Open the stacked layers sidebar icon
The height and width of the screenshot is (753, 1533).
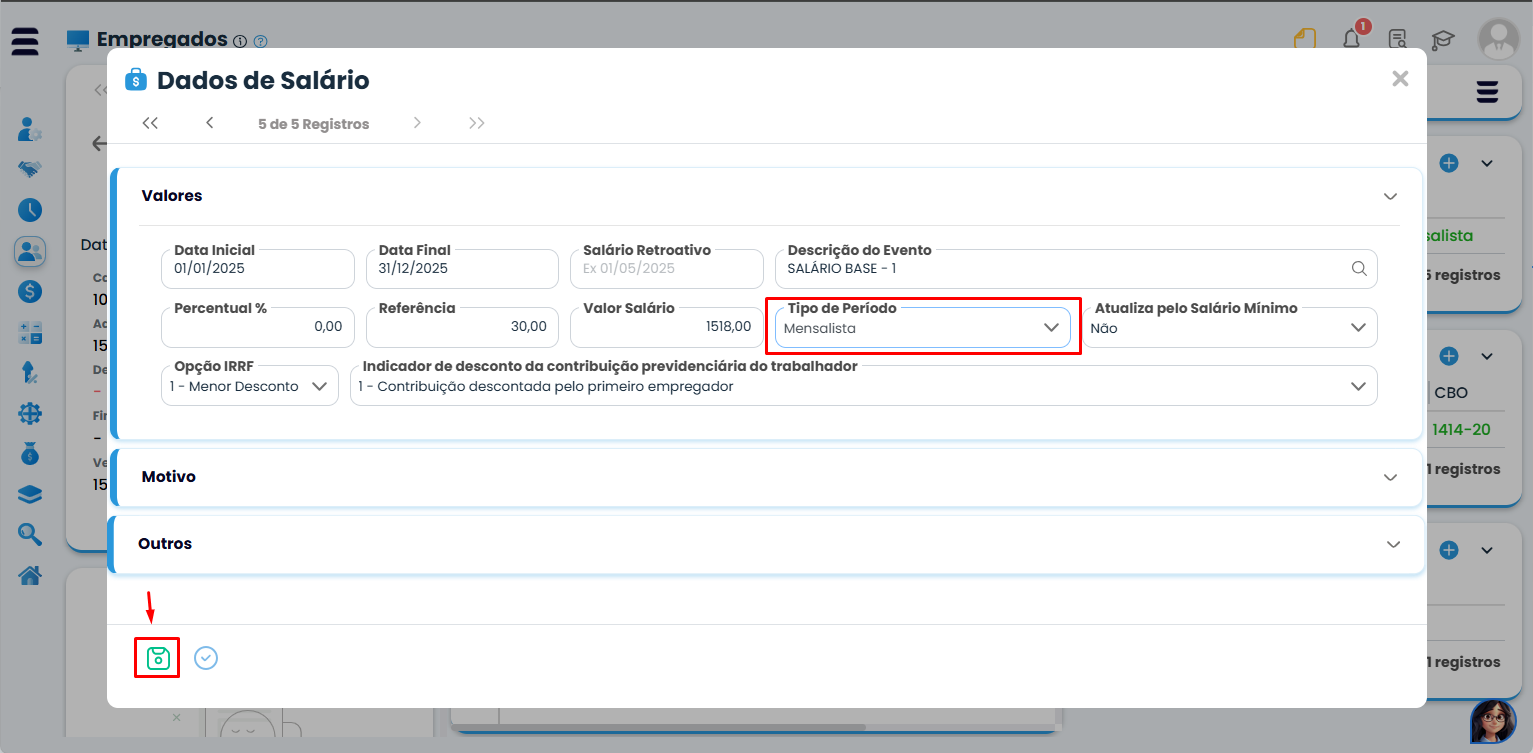[30, 495]
